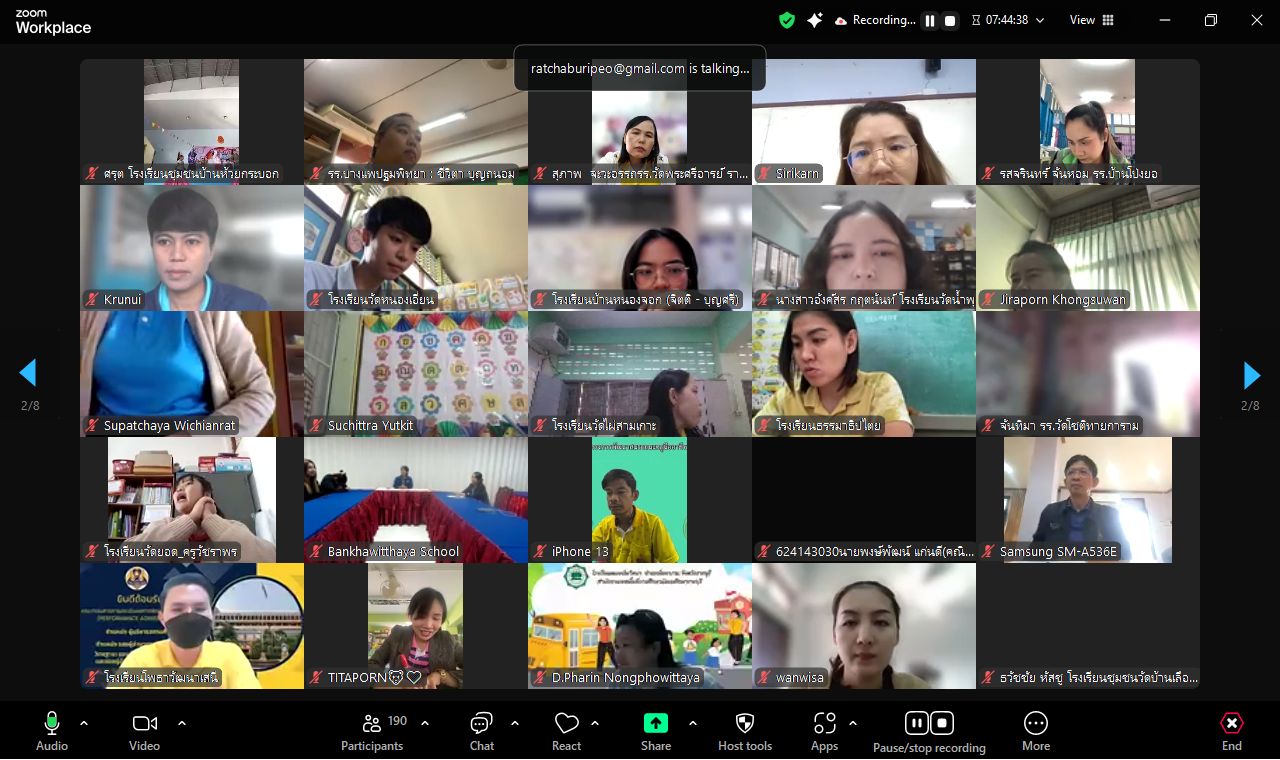Go to next gallery page arrow
This screenshot has width=1280, height=760.
pos(1251,375)
